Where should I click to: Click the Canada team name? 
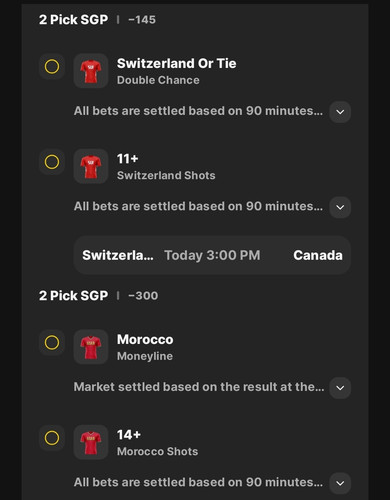tap(318, 255)
